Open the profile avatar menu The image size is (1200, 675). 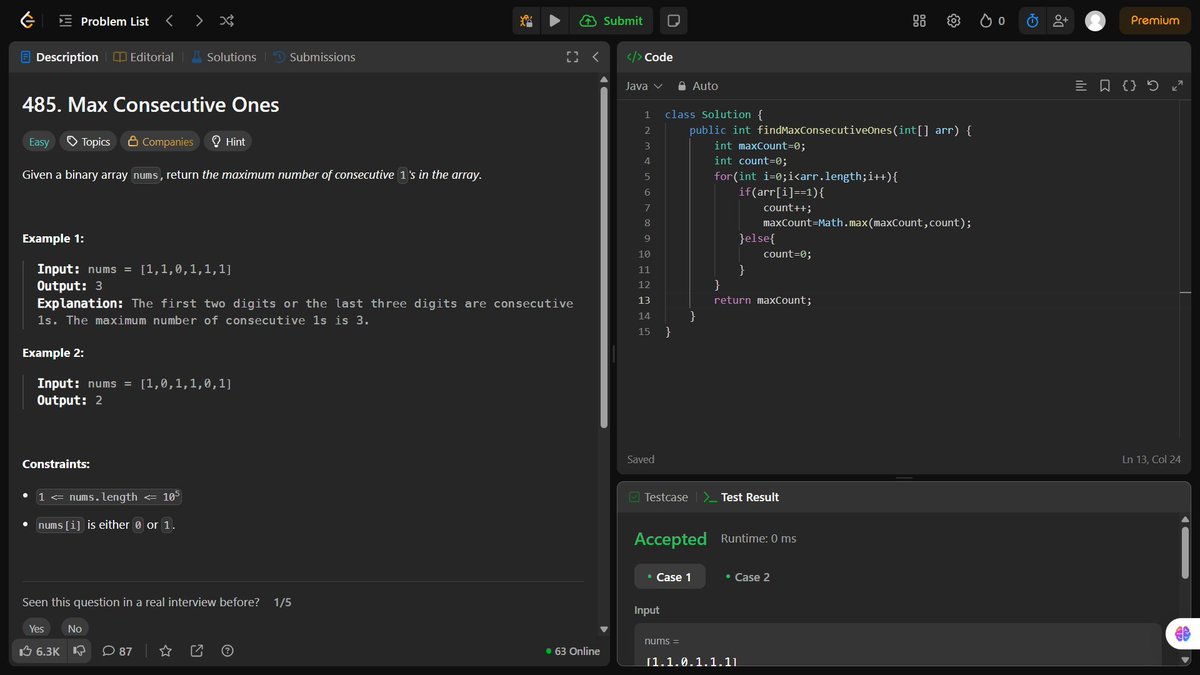(1095, 20)
